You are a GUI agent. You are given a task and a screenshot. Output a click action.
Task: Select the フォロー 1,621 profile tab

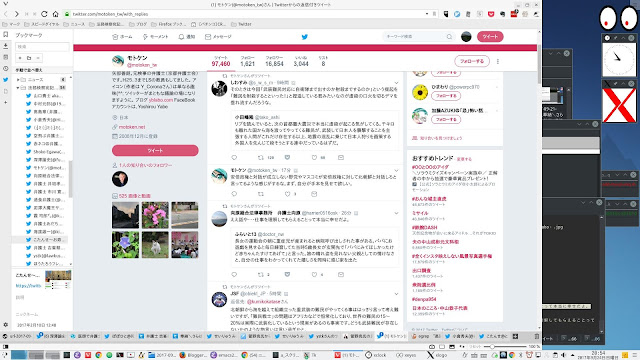[247, 61]
